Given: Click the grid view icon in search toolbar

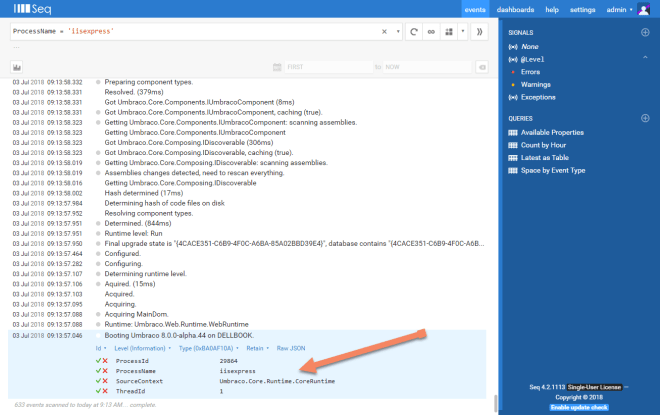Looking at the screenshot, I should click(448, 32).
